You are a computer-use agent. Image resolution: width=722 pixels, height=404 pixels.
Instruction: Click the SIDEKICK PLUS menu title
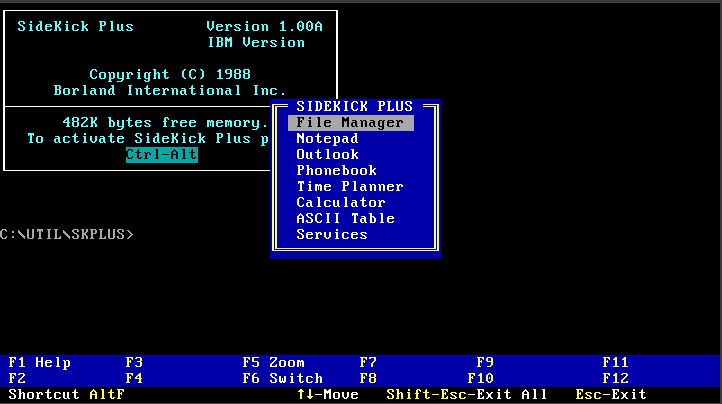(x=354, y=106)
